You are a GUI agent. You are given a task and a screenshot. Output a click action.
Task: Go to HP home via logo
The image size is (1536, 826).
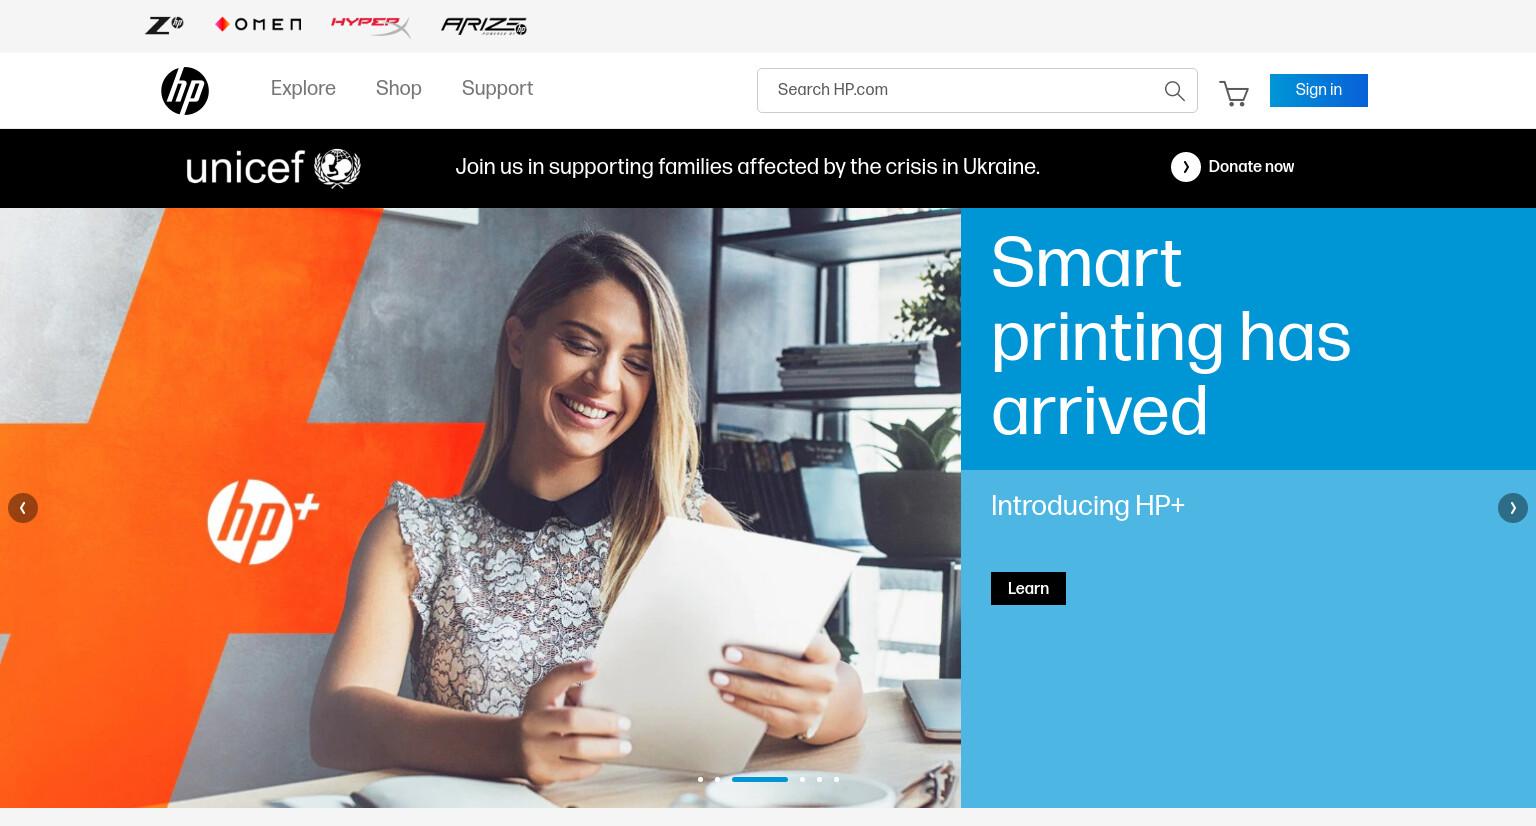click(185, 91)
